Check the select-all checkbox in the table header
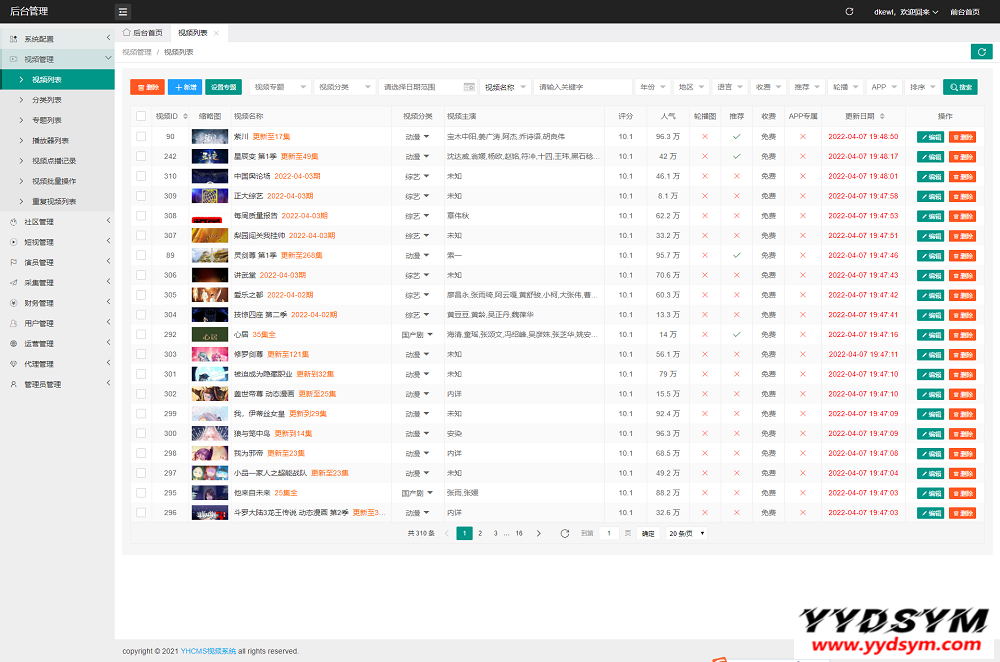This screenshot has height=662, width=1000. click(141, 117)
